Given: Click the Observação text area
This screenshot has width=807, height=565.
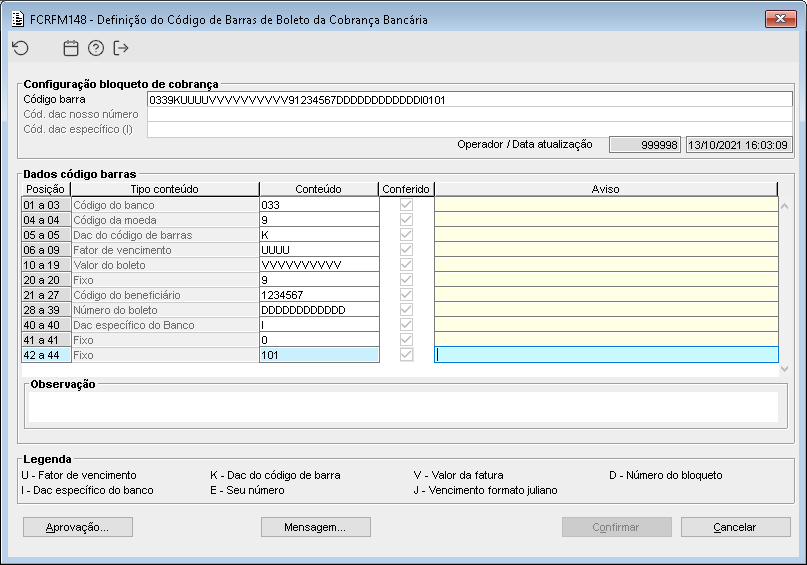Looking at the screenshot, I should click(403, 407).
